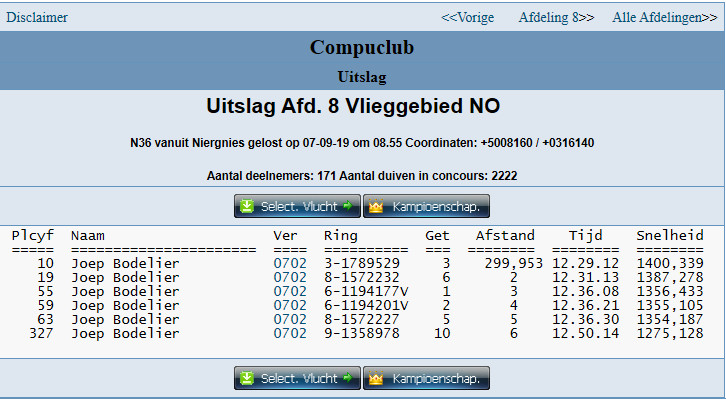Click arrival time 12.36.08
This screenshot has height=399, width=726.
[x=586, y=291]
